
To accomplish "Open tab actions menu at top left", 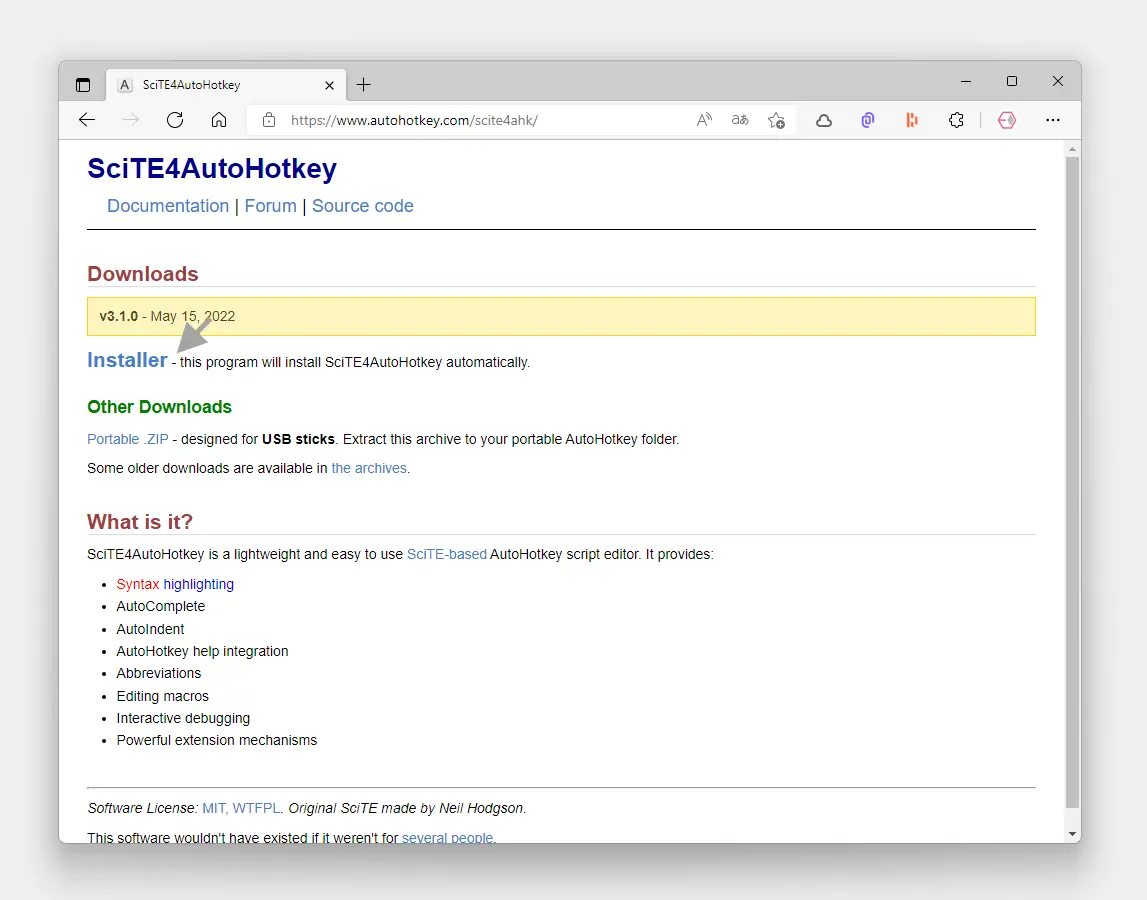I will click(x=83, y=85).
